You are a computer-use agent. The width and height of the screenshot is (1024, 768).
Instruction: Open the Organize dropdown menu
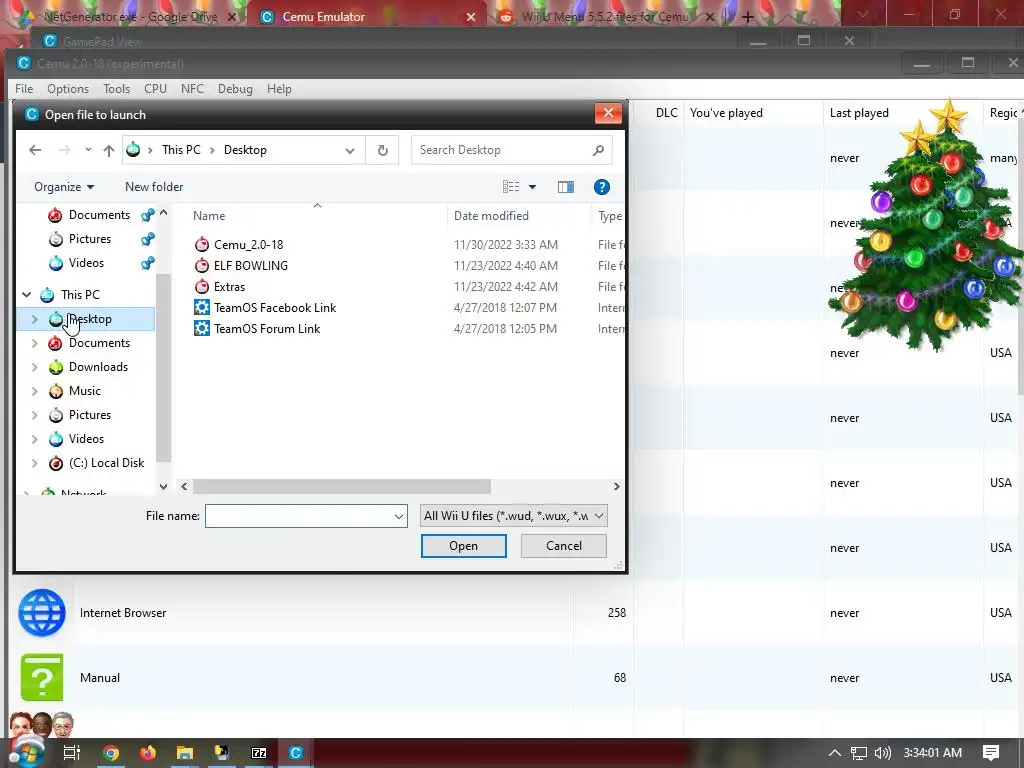pyautogui.click(x=64, y=187)
